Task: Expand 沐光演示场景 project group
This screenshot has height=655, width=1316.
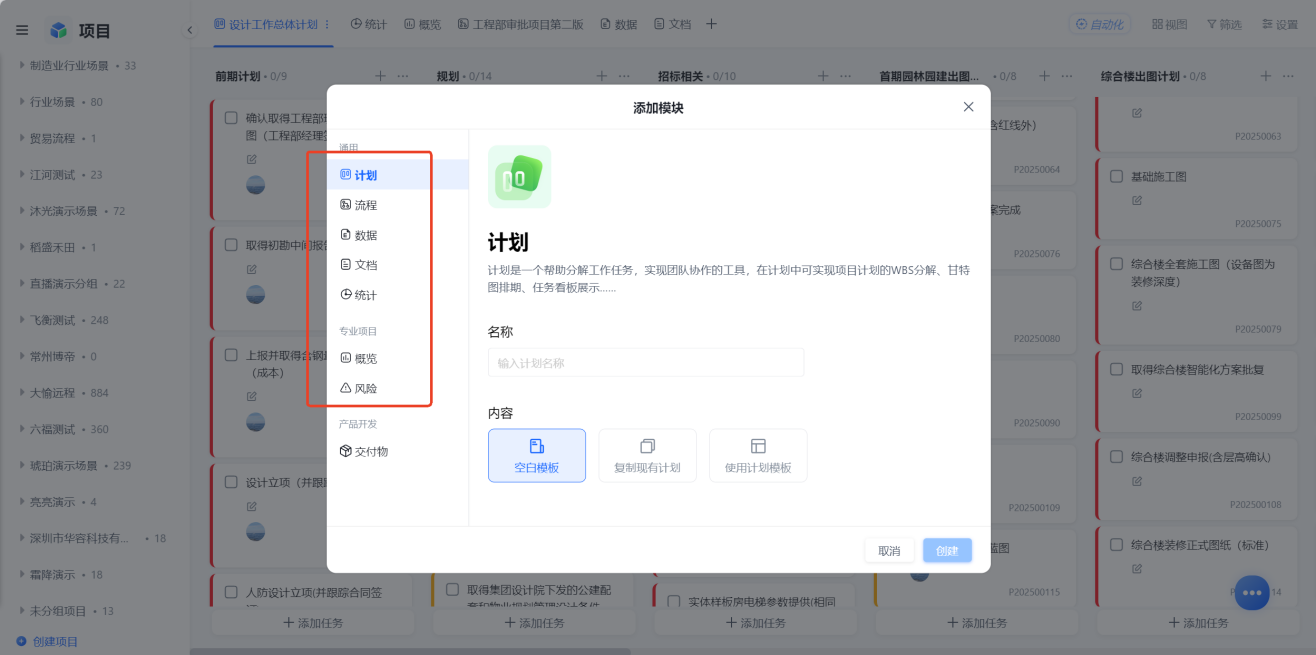Action: pos(21,211)
